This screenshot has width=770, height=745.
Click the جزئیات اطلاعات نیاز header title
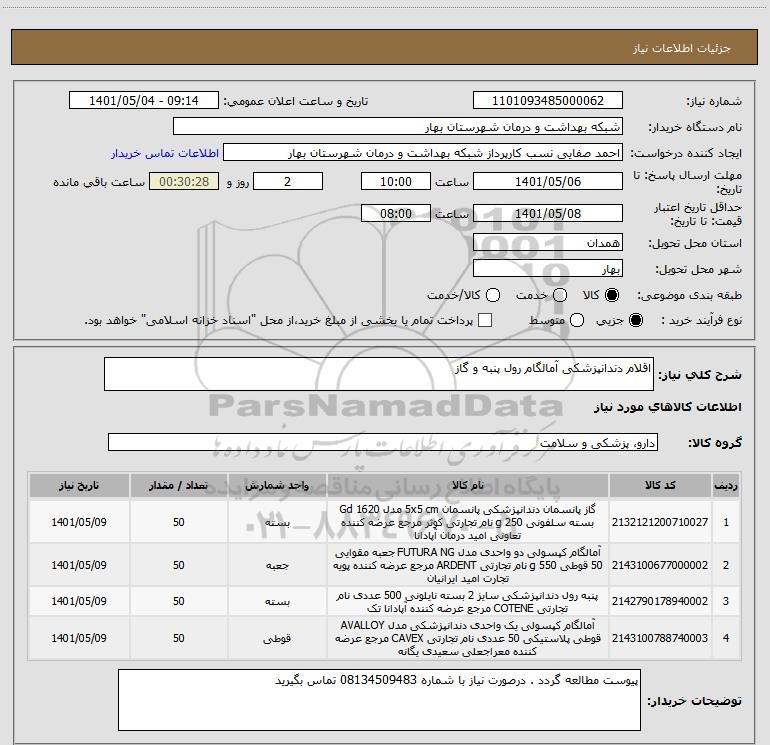tap(682, 48)
